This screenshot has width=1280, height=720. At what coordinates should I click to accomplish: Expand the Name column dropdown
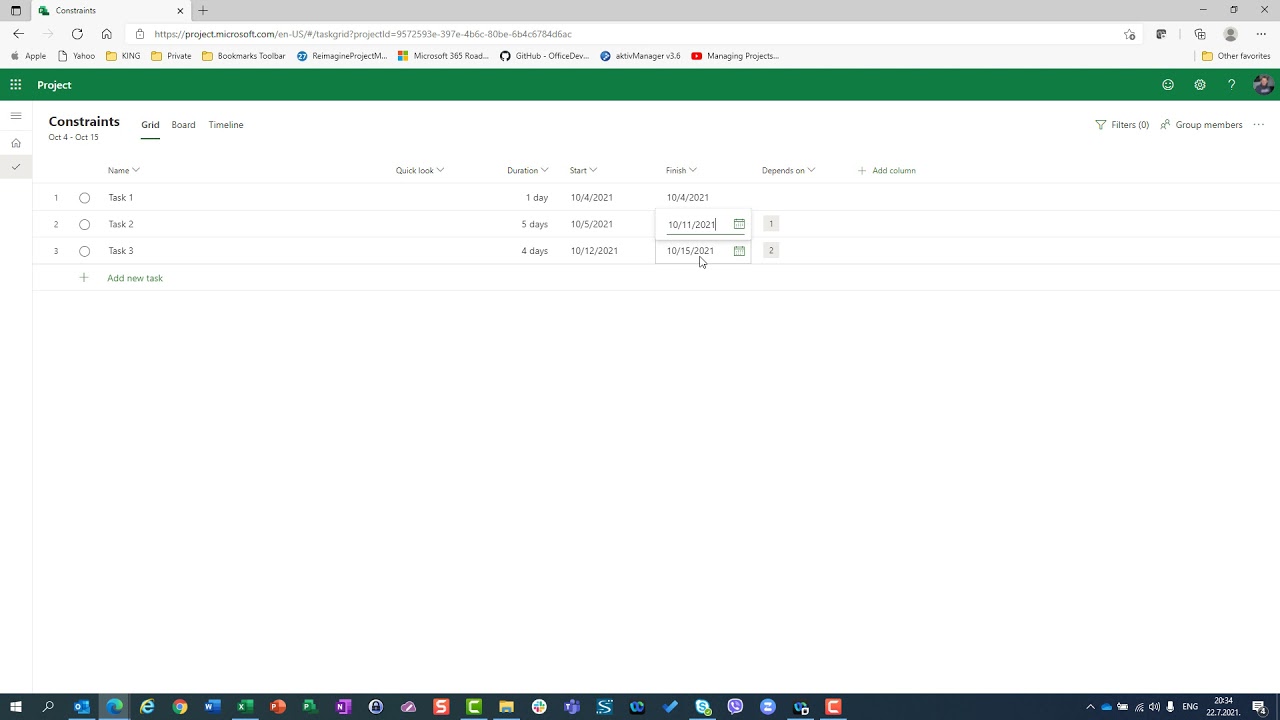tap(136, 170)
